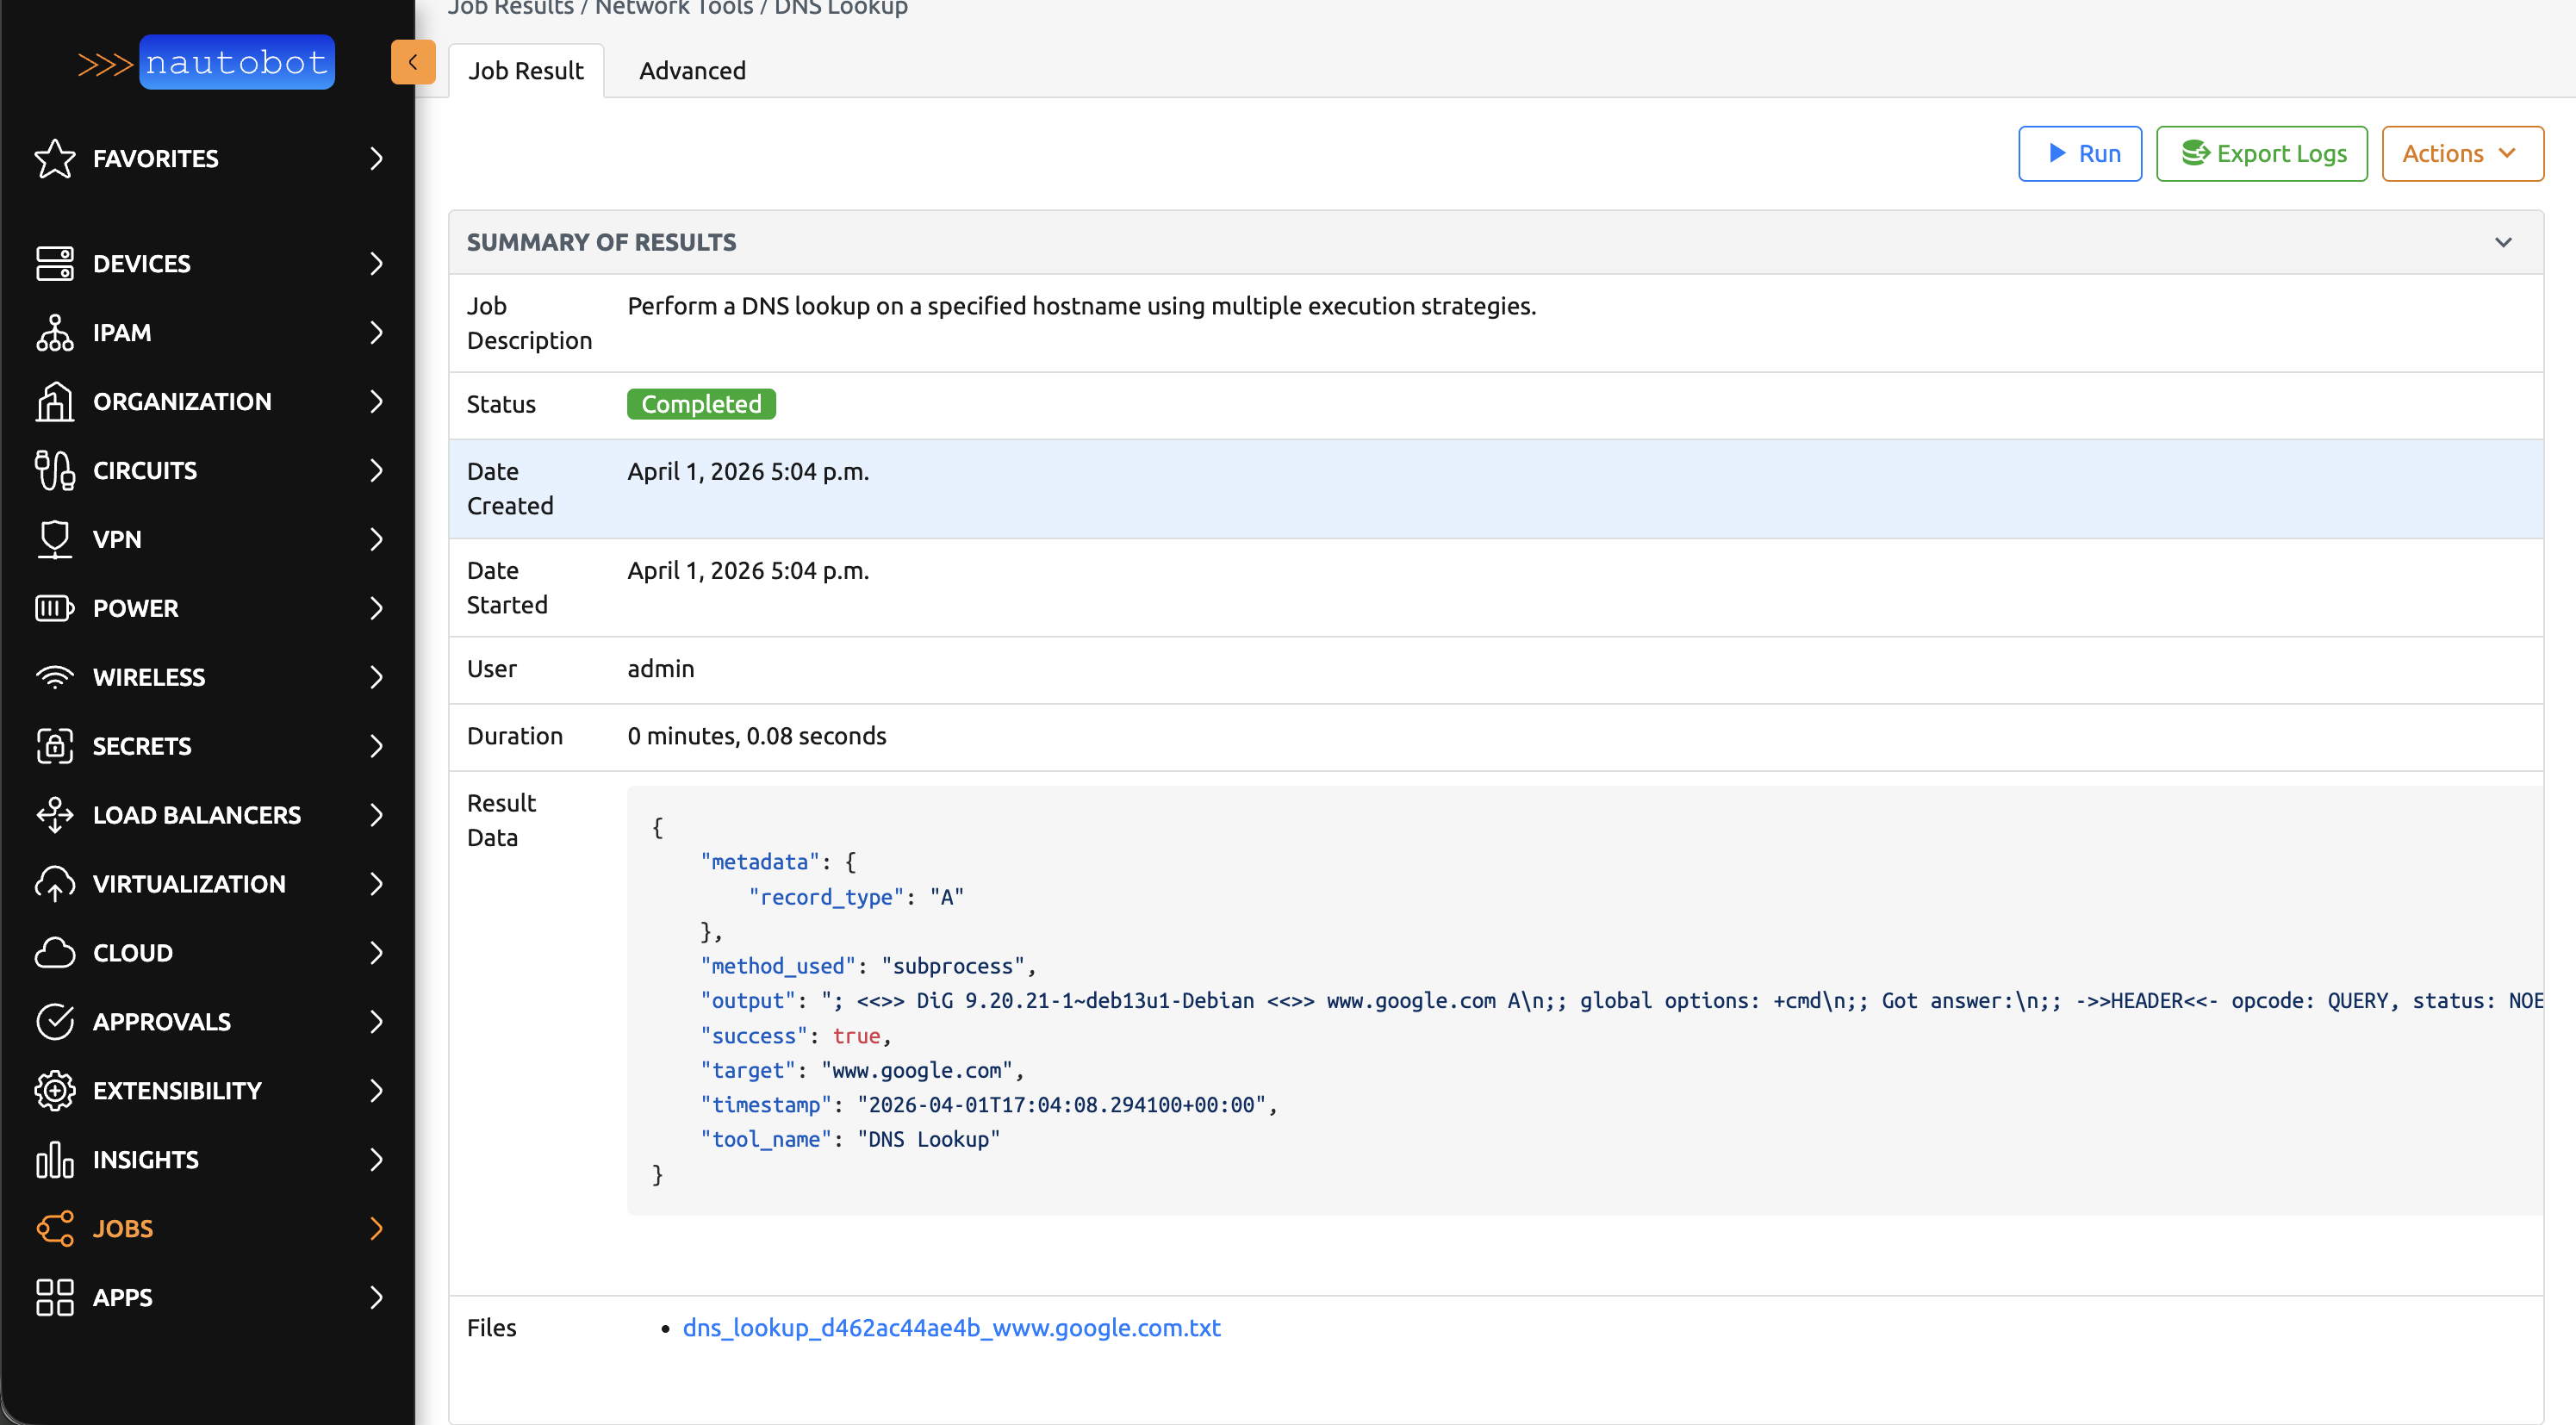Click the Wireless wifi icon

coord(54,677)
